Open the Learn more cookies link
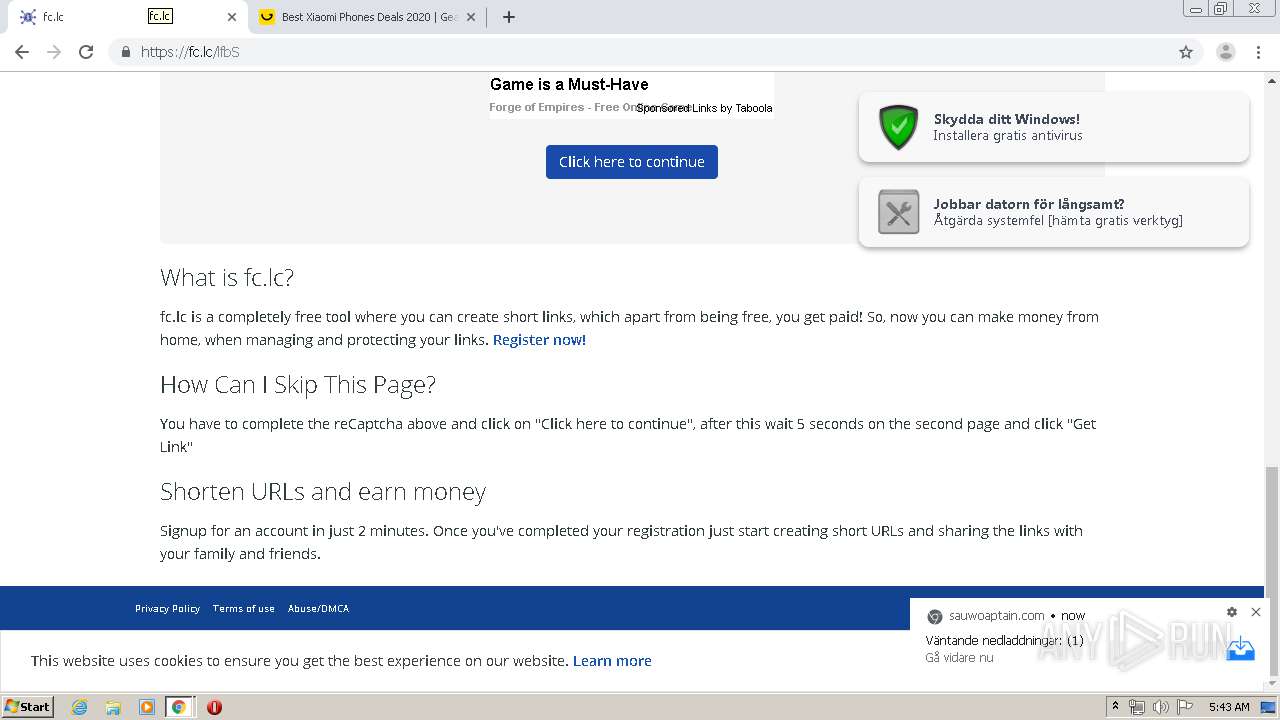Viewport: 1280px width, 720px height. [612, 661]
